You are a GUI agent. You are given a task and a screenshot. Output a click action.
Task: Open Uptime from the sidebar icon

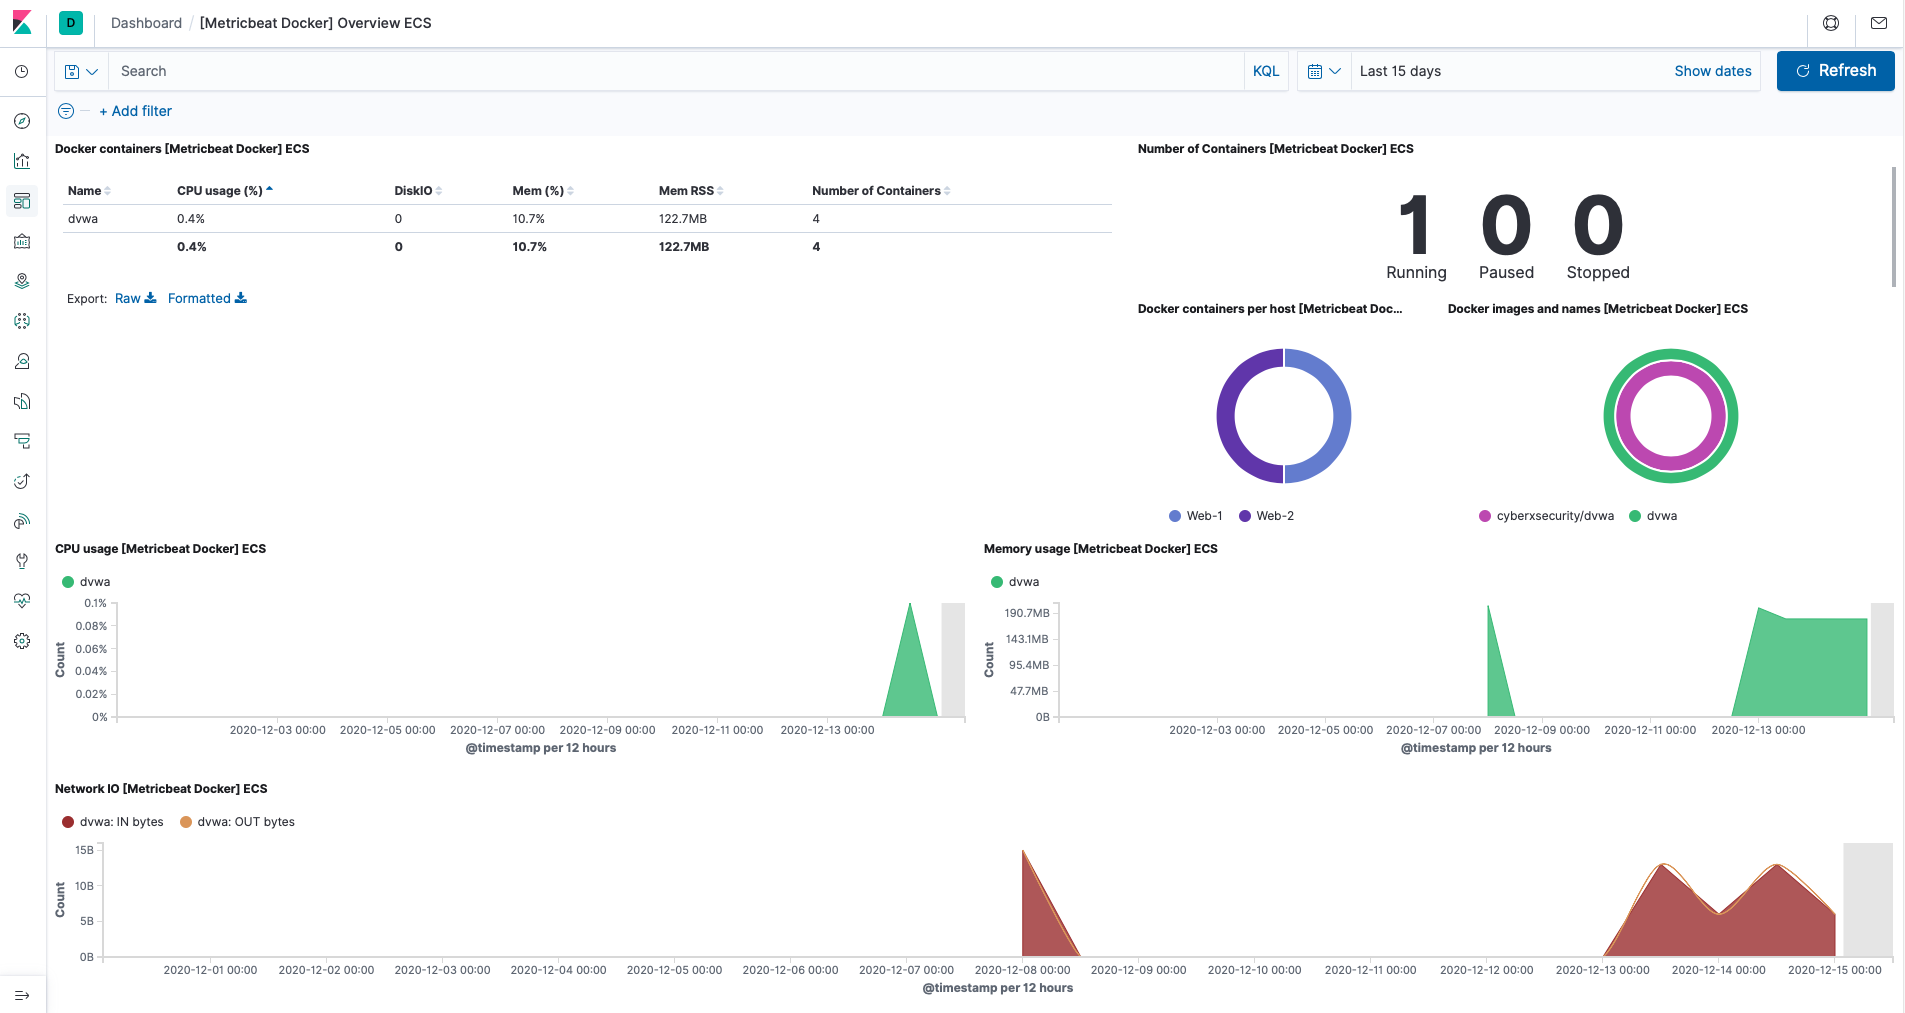[x=22, y=481]
